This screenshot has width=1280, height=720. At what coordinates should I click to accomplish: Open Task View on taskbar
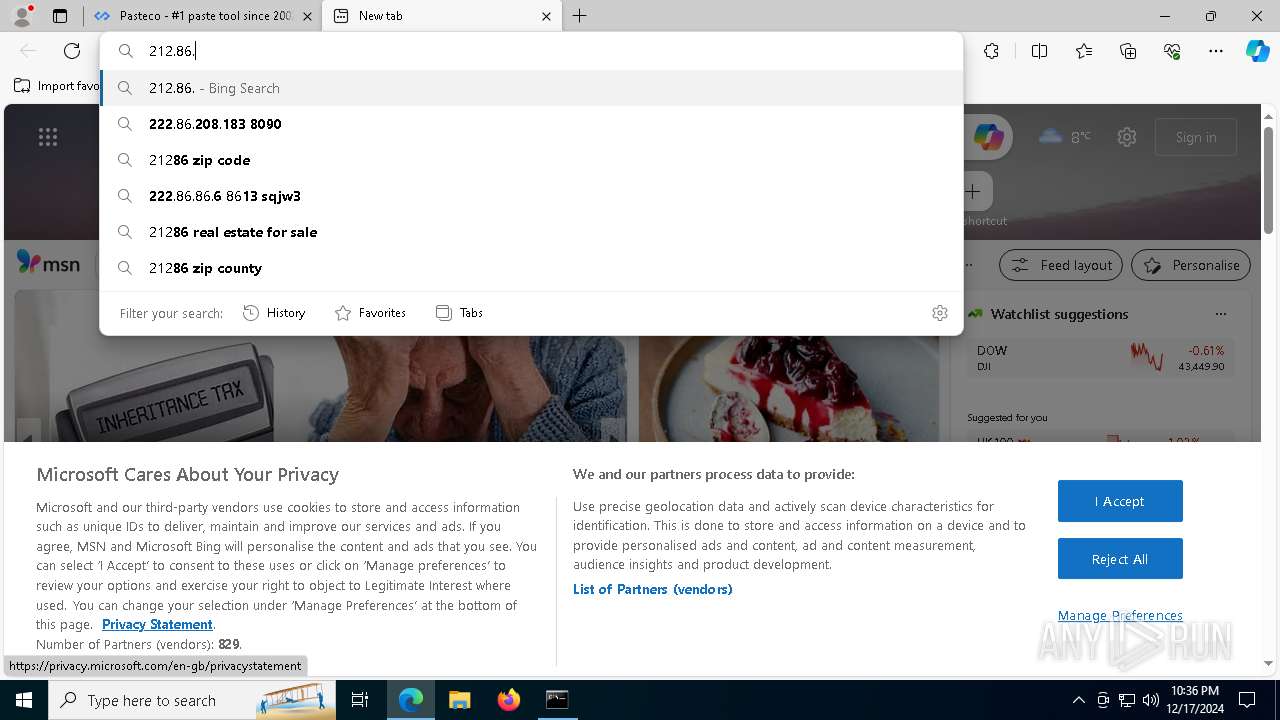click(x=360, y=700)
